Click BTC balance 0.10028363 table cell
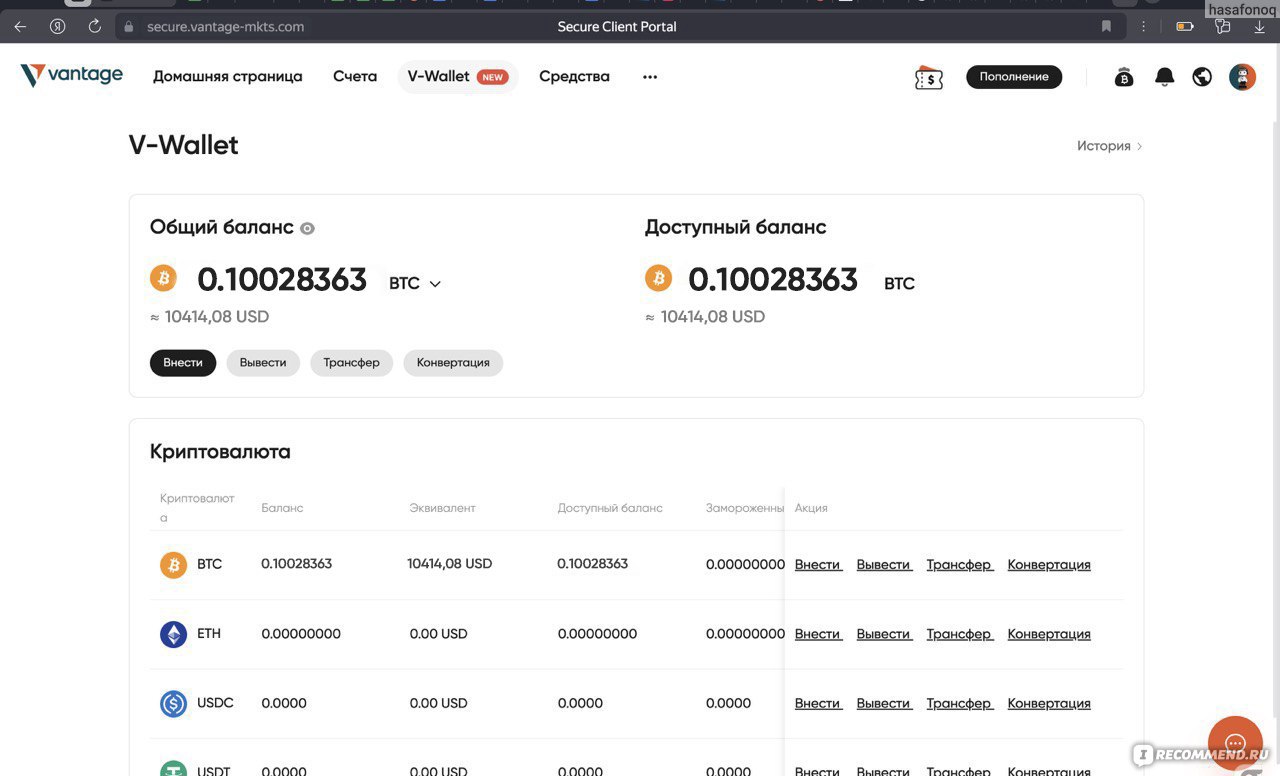1280x776 pixels. point(297,564)
